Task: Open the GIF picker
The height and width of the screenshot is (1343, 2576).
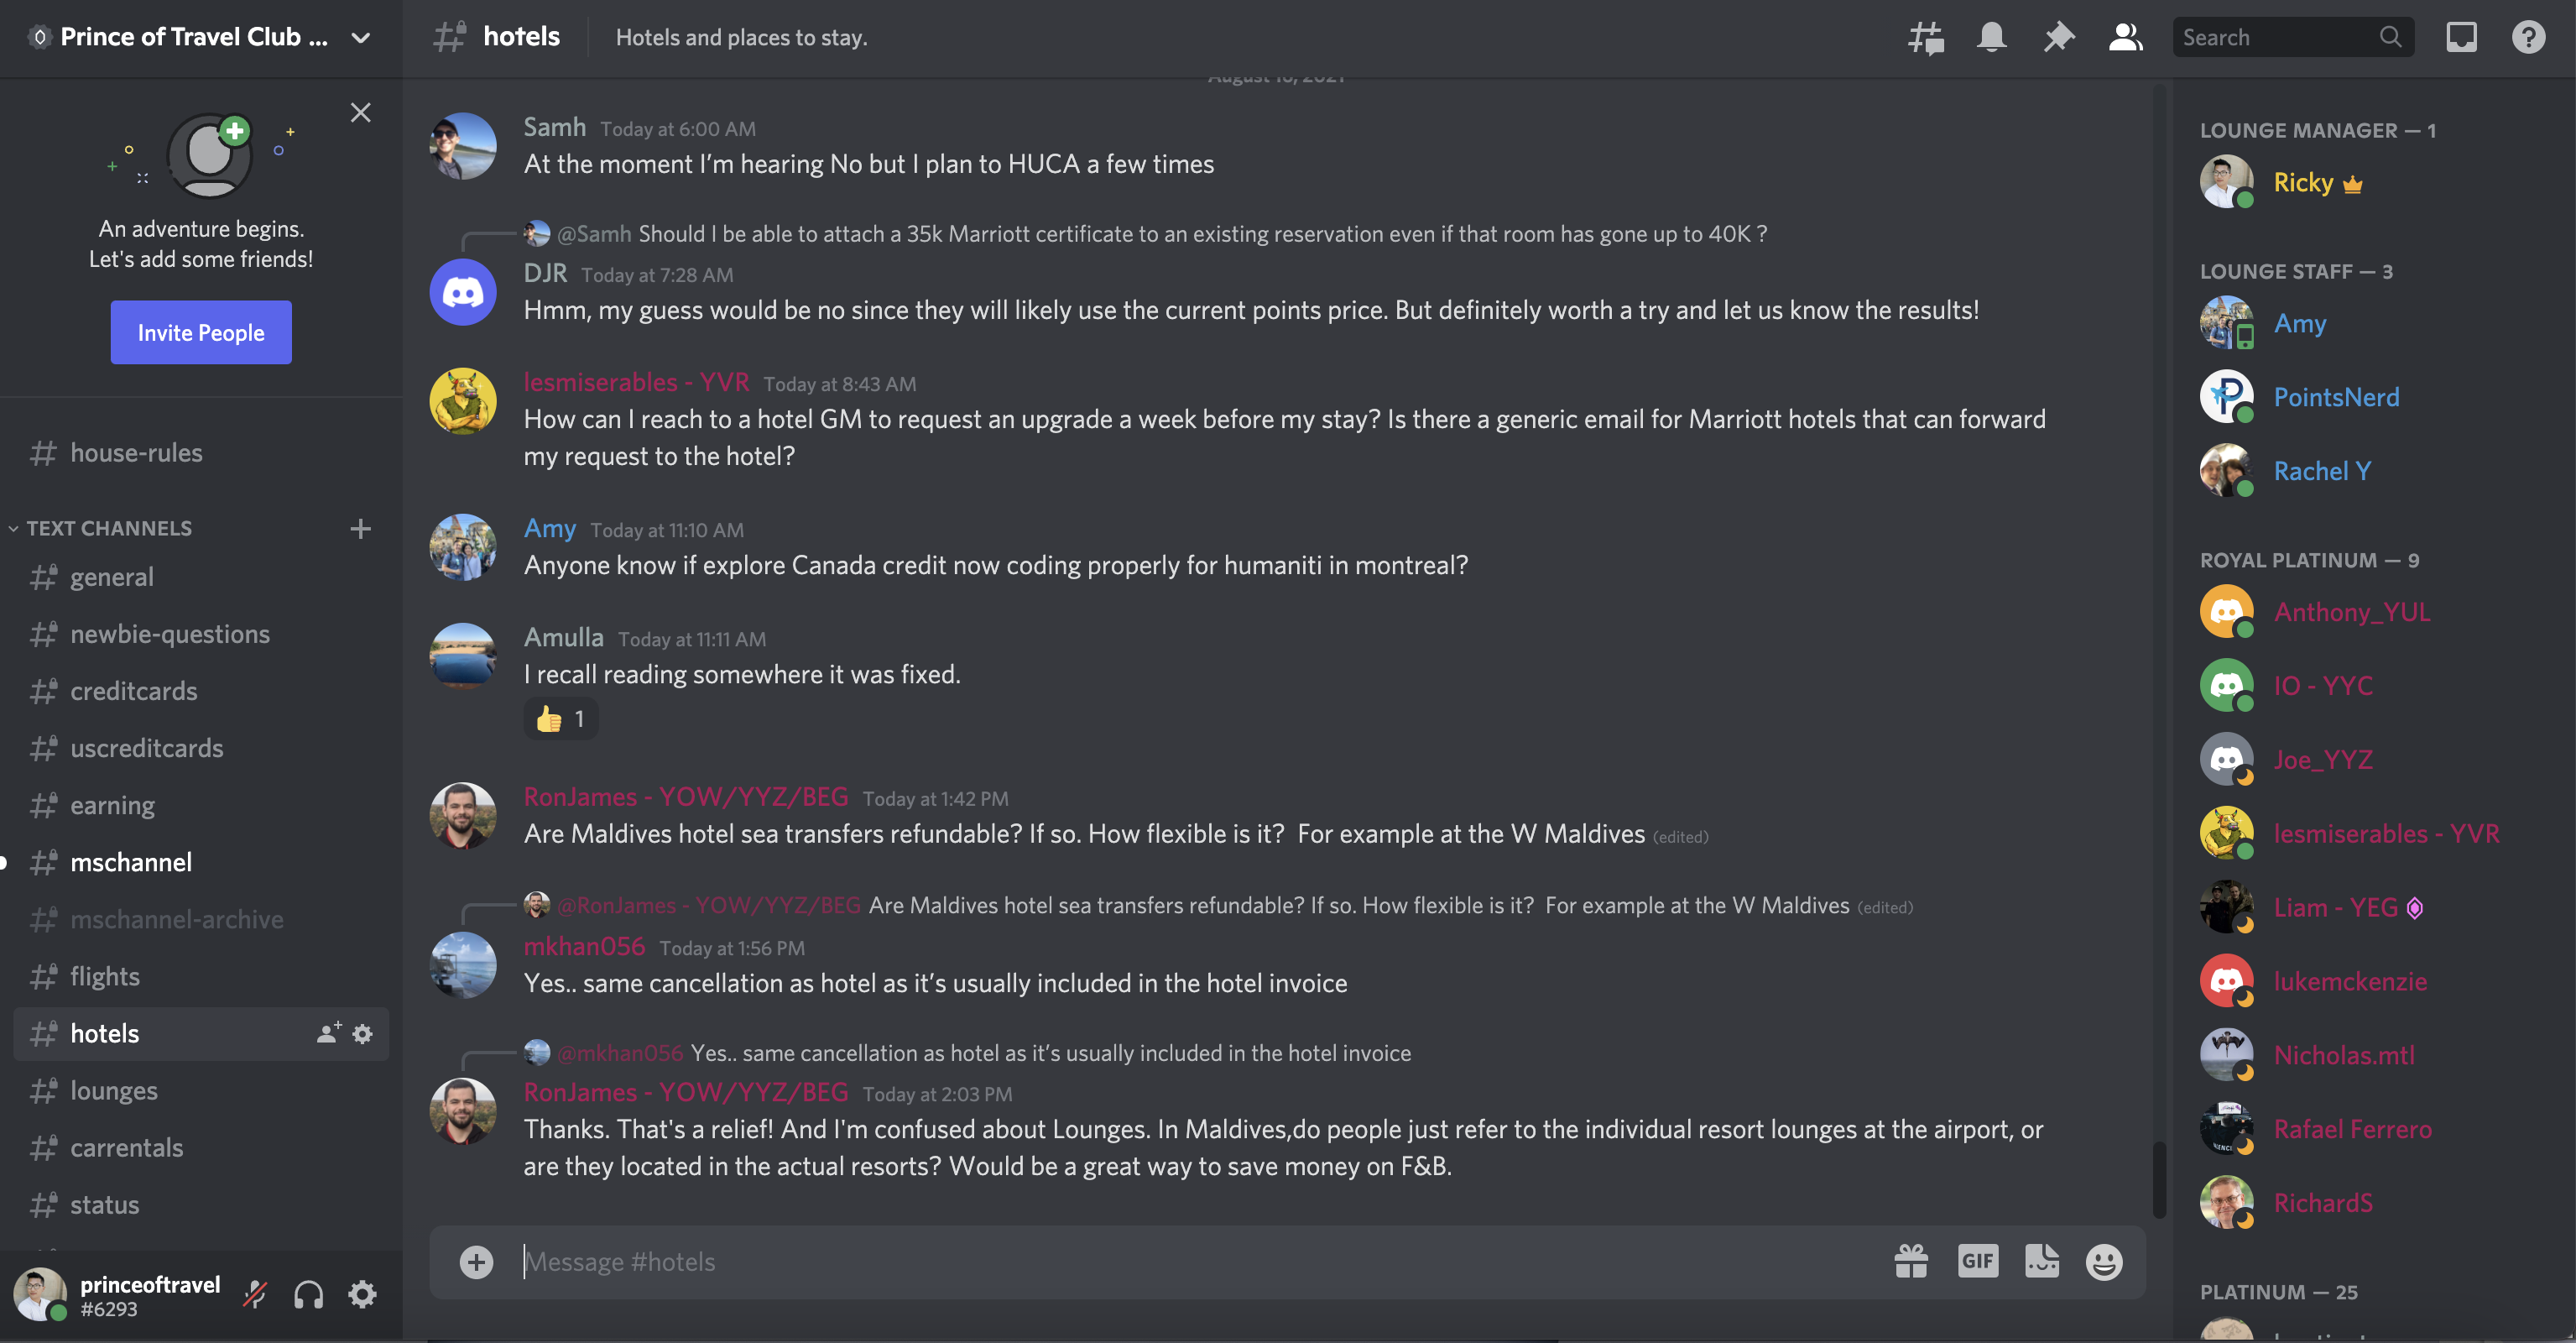Action: [x=1977, y=1262]
